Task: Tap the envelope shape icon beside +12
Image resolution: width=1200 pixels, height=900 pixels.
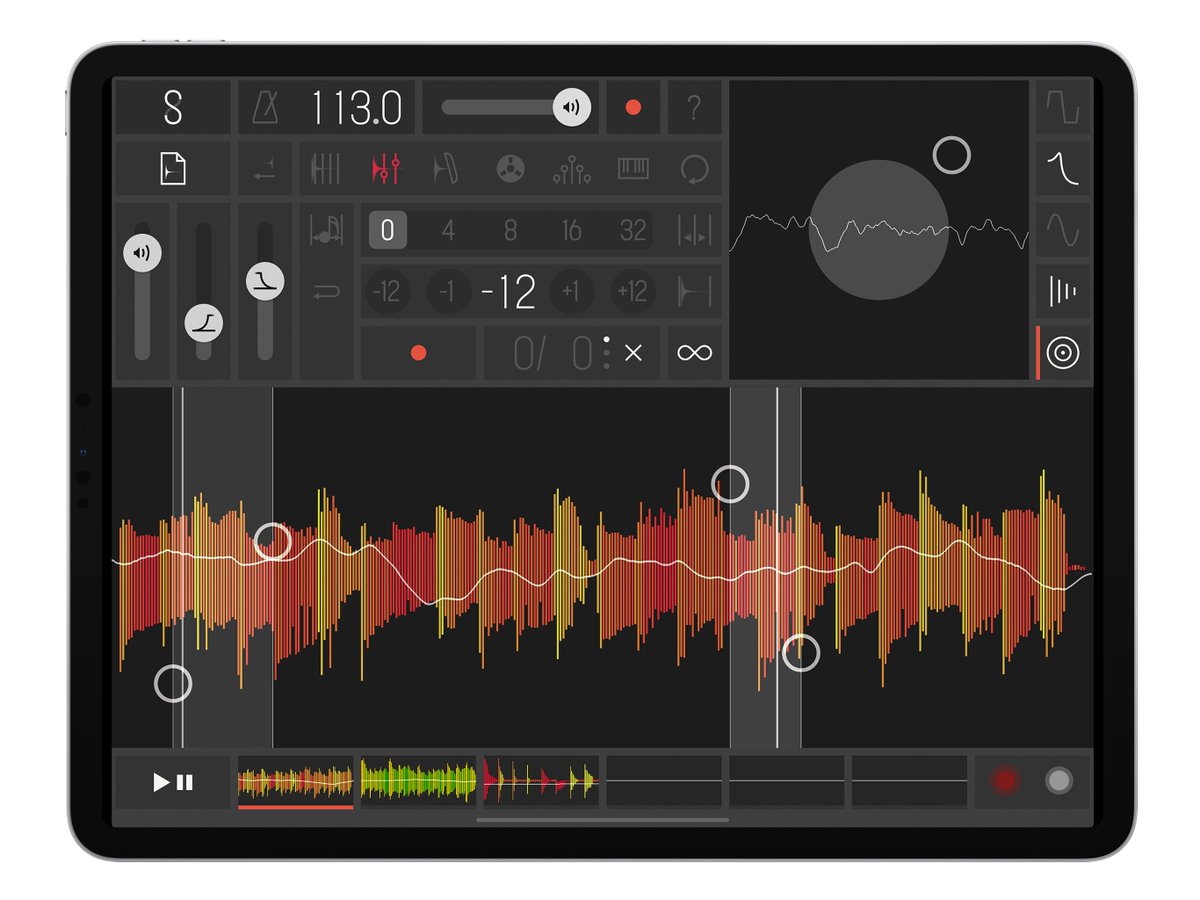Action: (694, 292)
